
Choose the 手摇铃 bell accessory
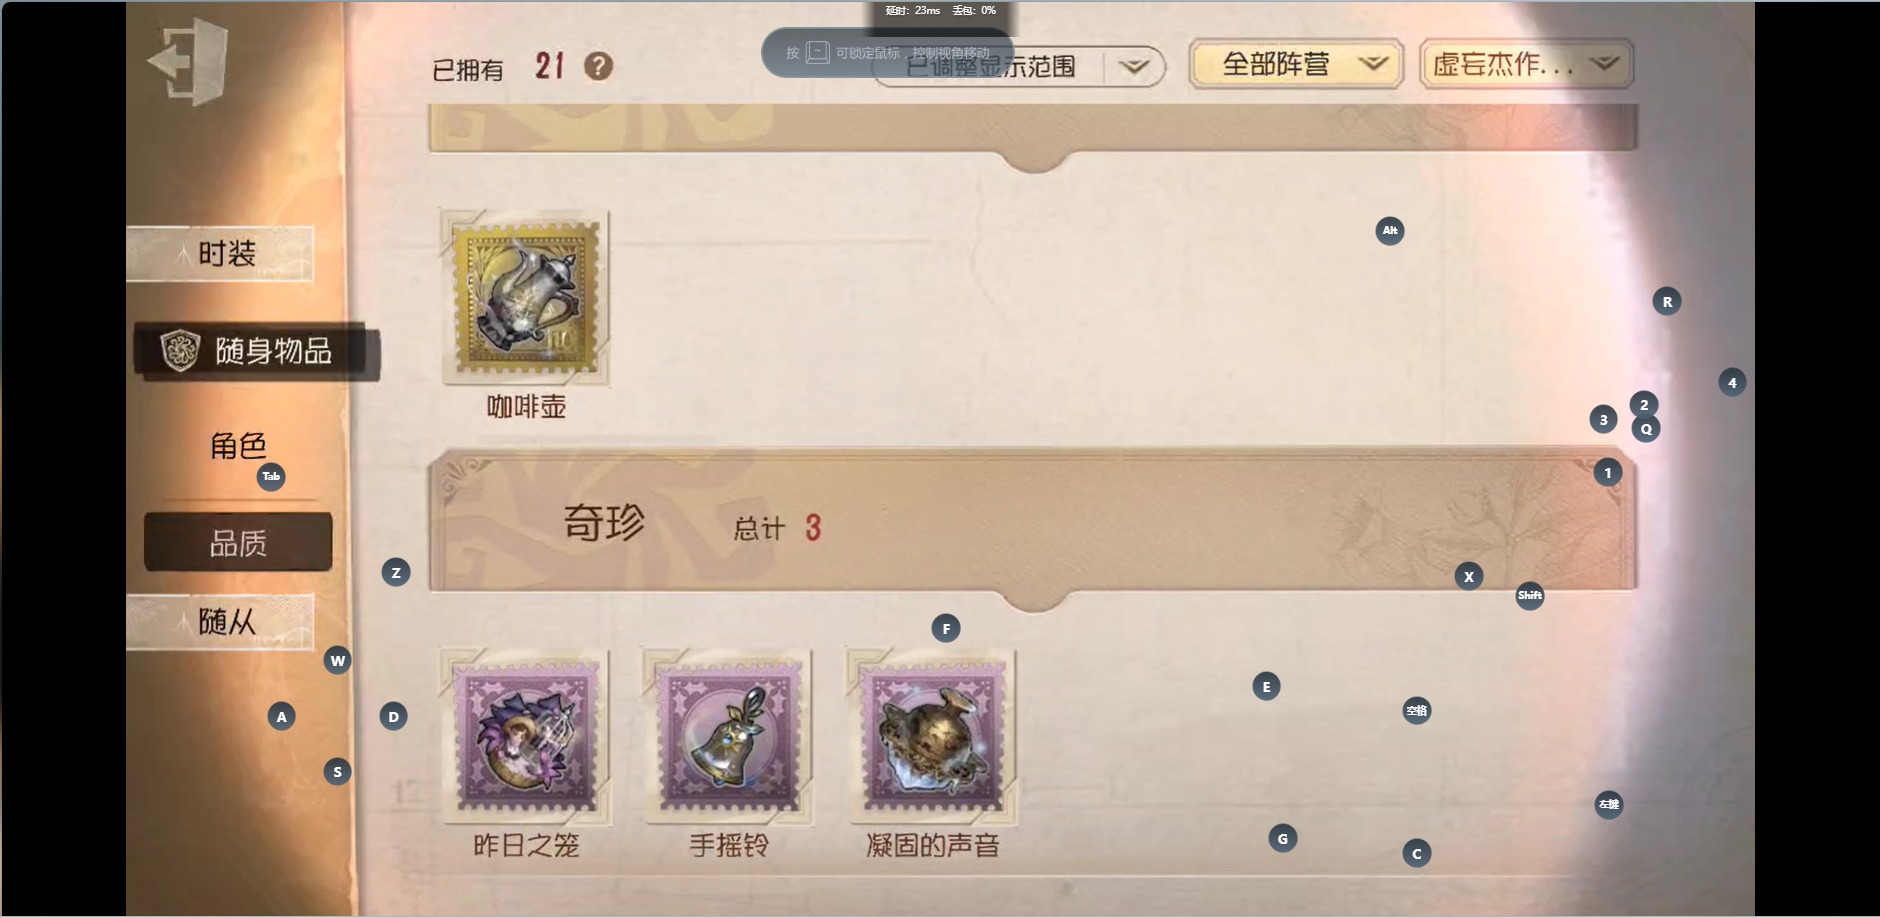[x=727, y=737]
